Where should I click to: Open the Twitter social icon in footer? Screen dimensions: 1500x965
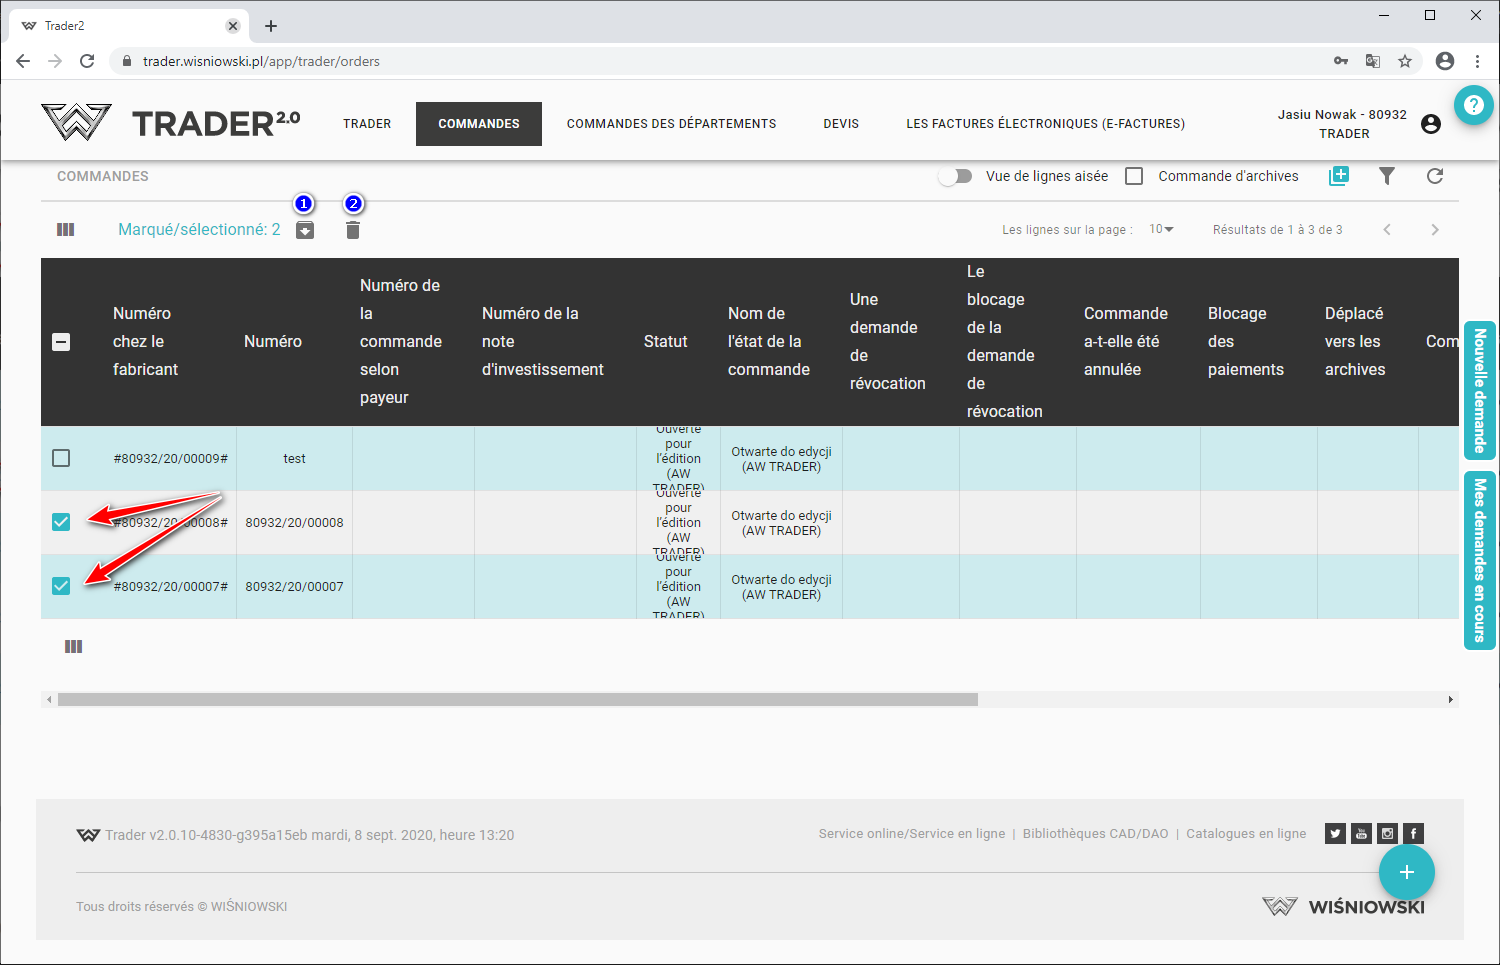(1335, 834)
